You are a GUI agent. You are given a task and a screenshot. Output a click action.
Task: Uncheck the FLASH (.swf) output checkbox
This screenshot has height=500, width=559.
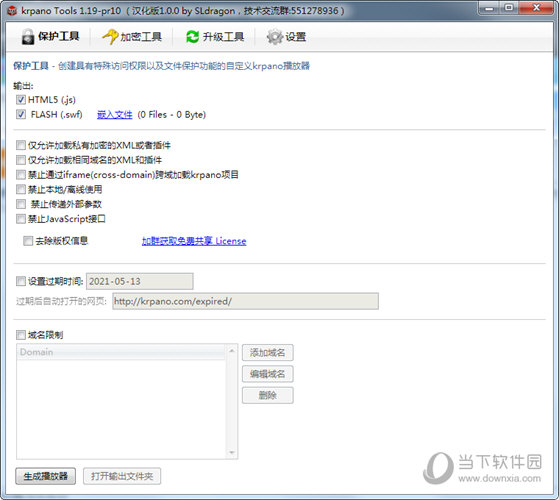click(21, 114)
